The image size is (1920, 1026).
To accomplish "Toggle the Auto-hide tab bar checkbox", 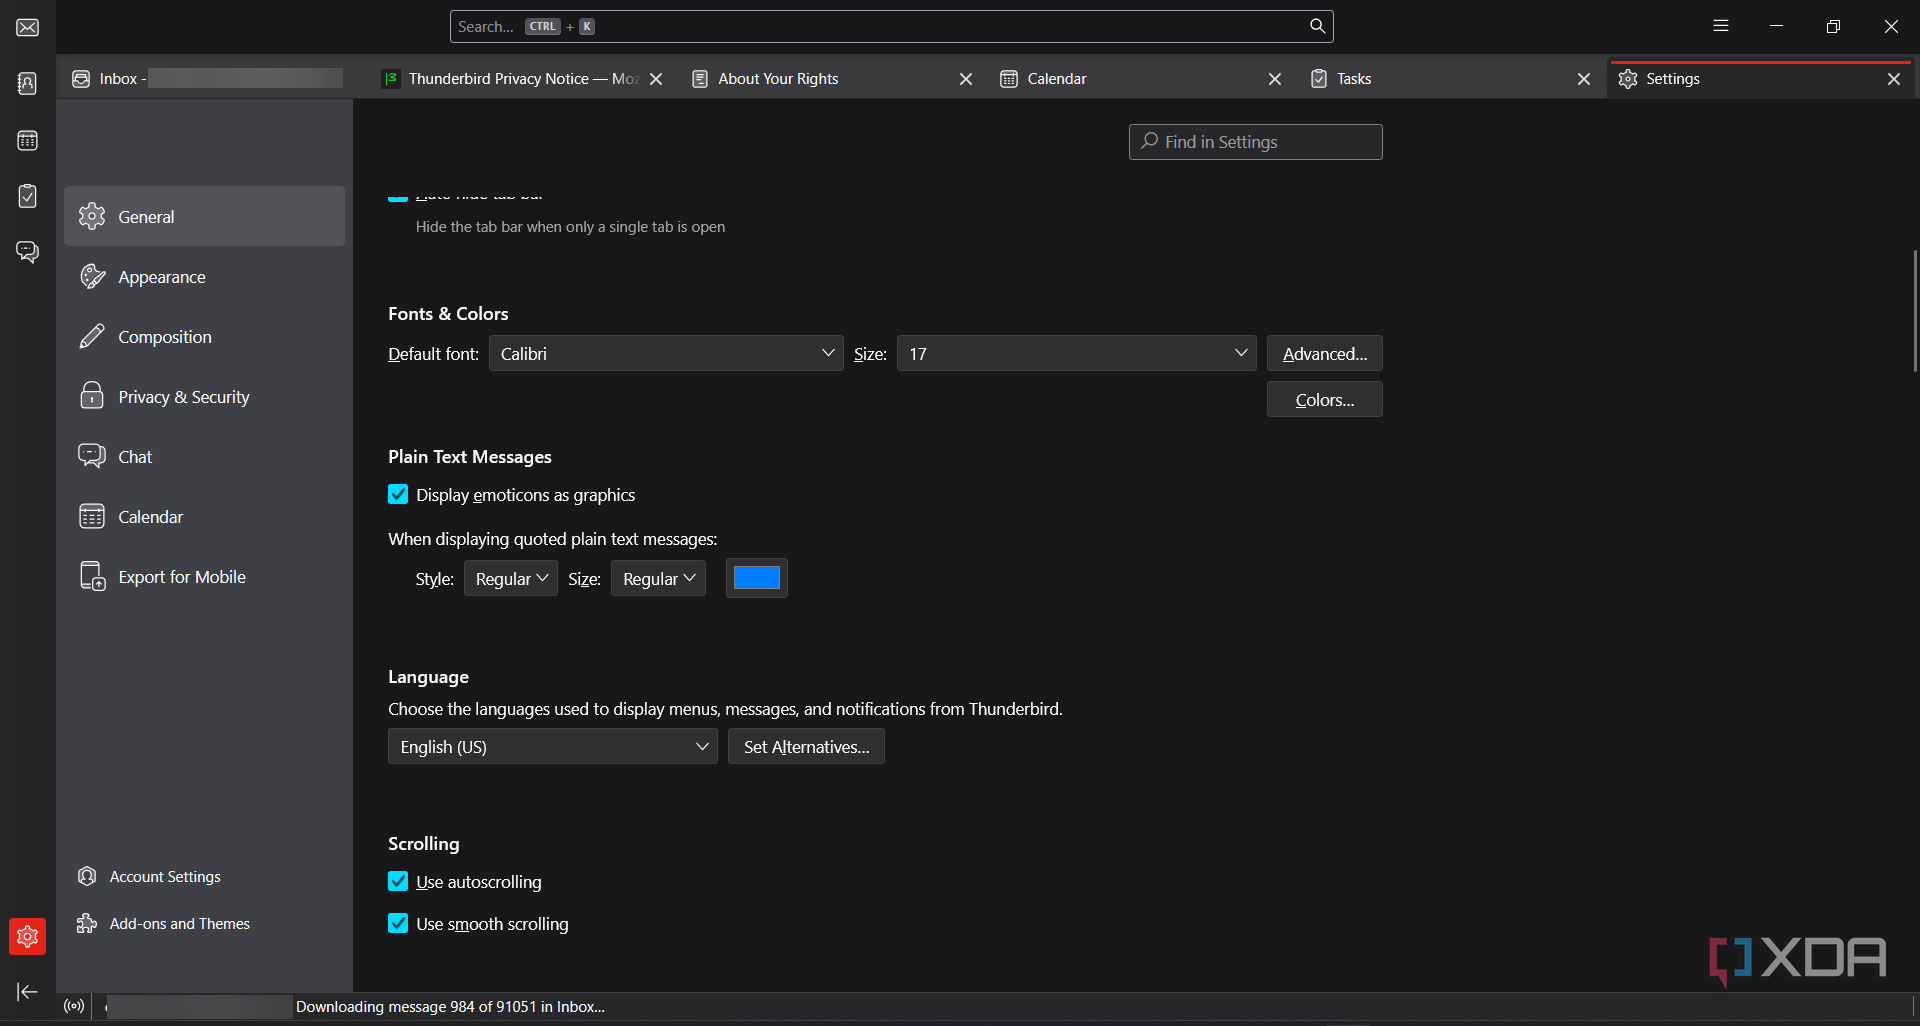I will tap(398, 197).
